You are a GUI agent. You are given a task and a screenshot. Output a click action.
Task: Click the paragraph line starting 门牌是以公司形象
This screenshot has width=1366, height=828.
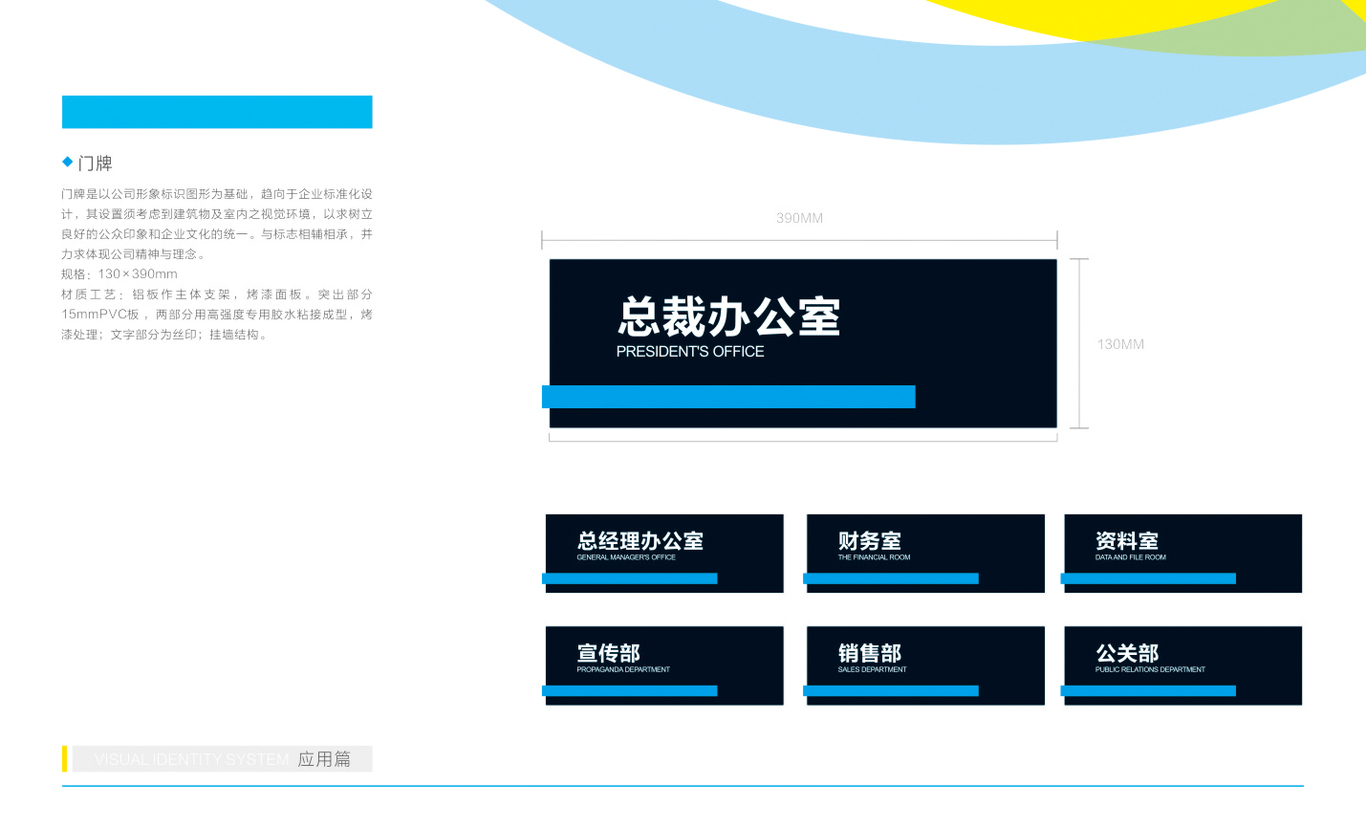click(x=217, y=194)
